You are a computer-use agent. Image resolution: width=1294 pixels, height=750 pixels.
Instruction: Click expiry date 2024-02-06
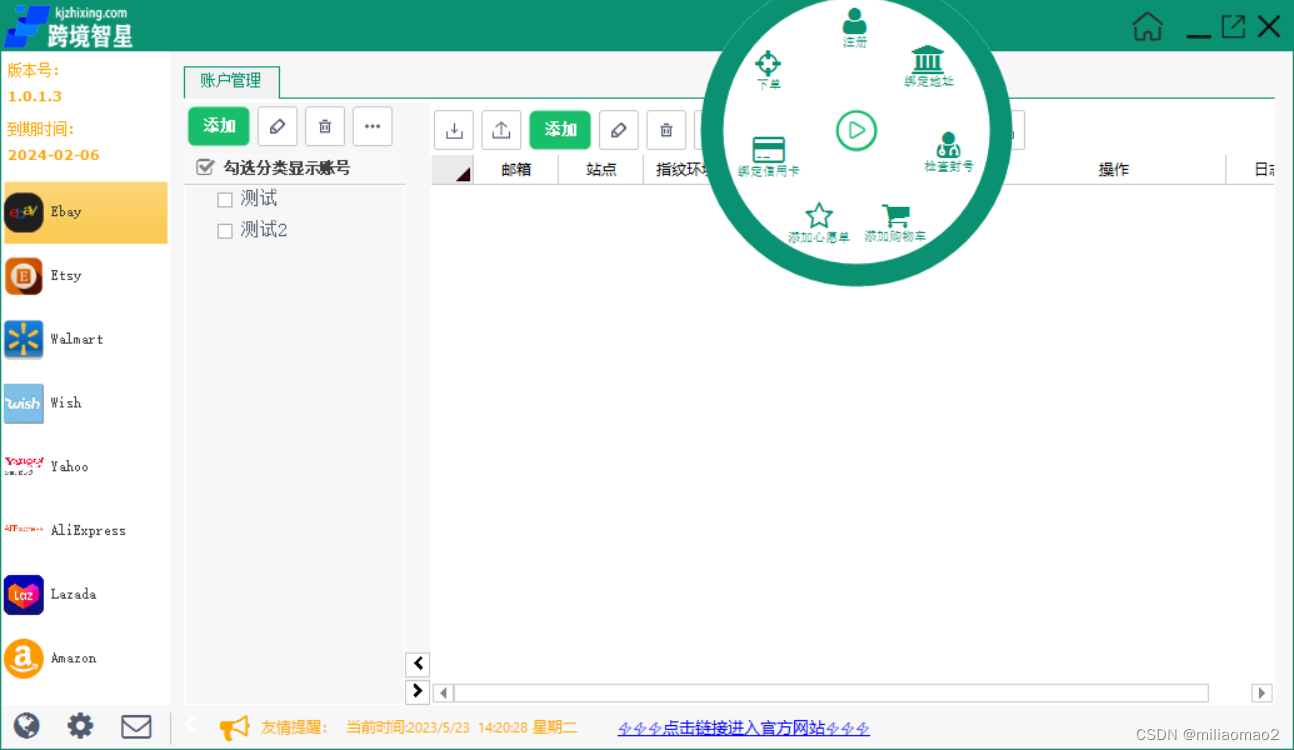pyautogui.click(x=54, y=155)
